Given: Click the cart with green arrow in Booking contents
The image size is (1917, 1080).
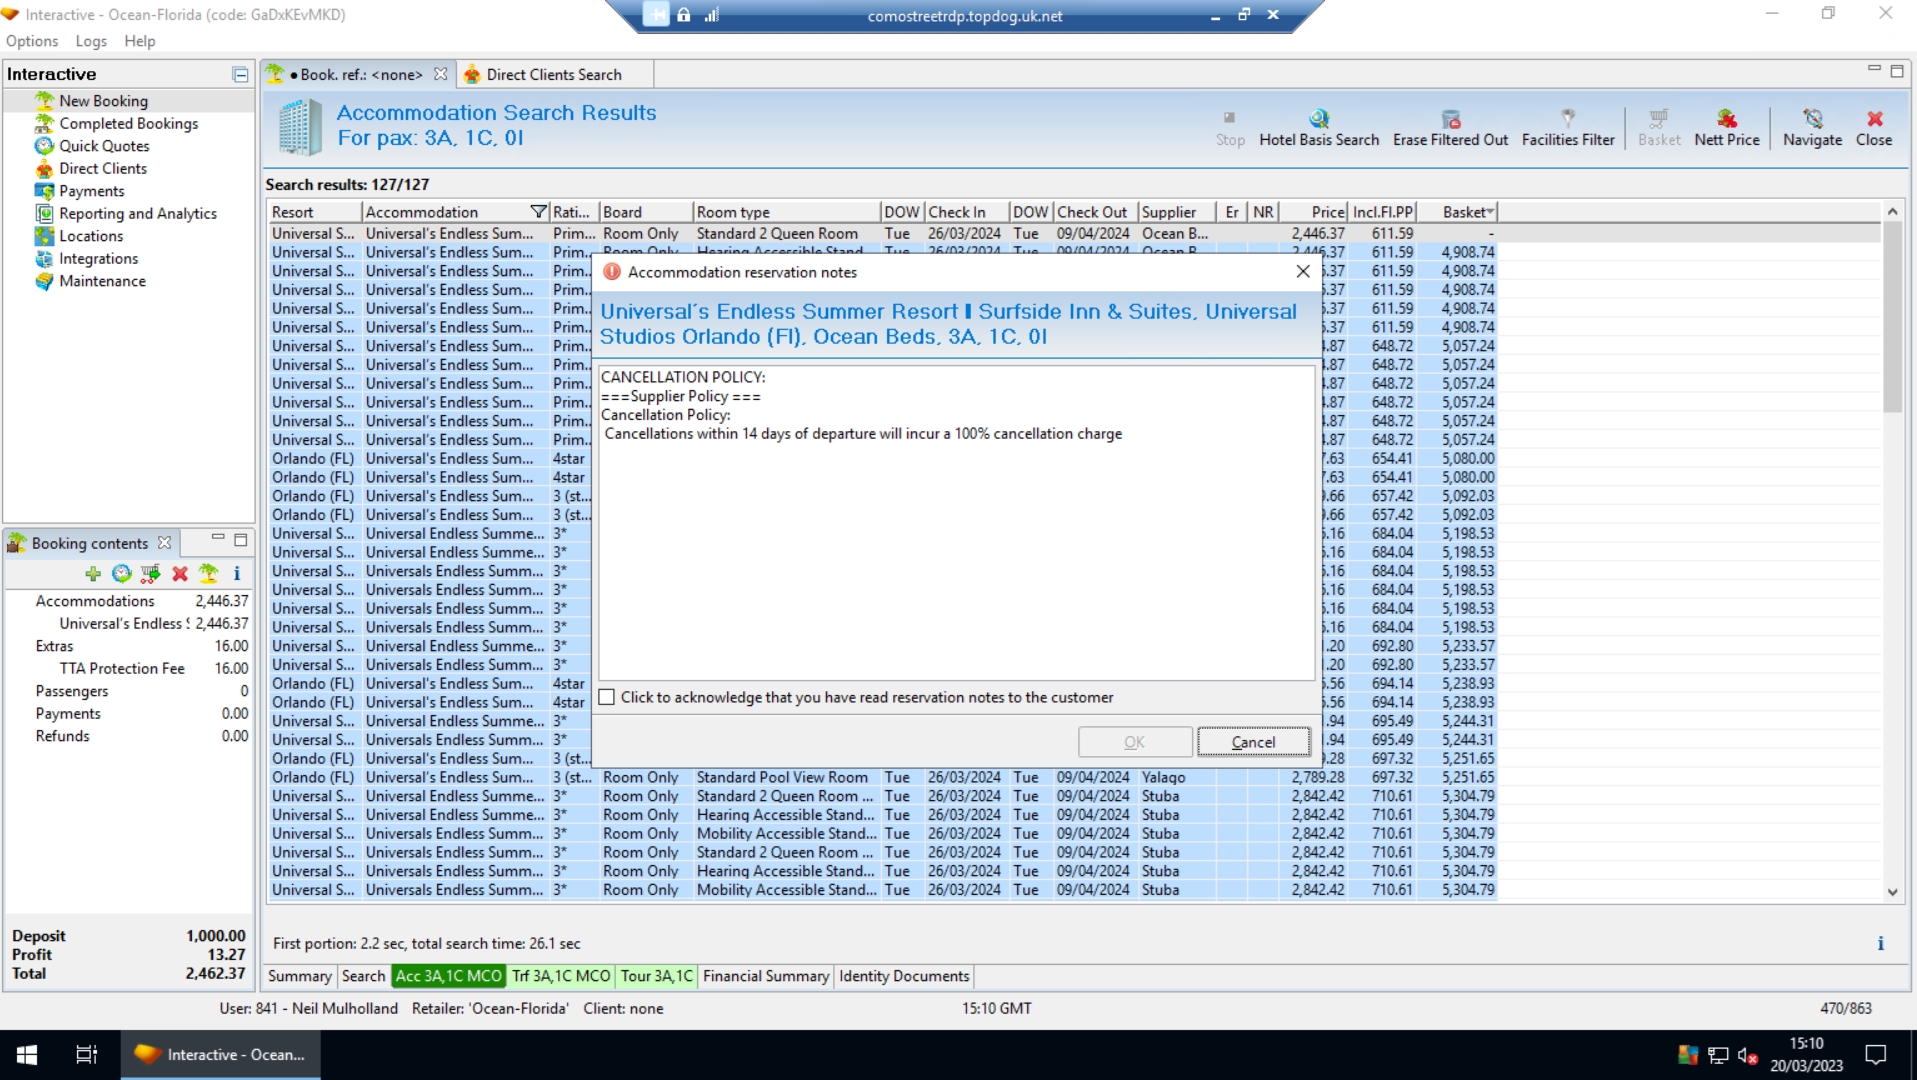Looking at the screenshot, I should pos(151,573).
